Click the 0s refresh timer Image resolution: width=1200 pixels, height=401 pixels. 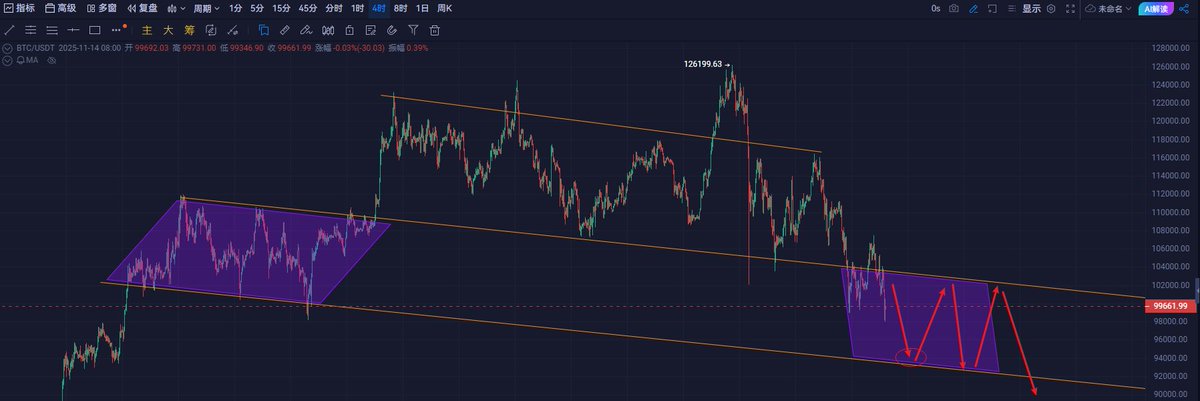click(x=936, y=8)
